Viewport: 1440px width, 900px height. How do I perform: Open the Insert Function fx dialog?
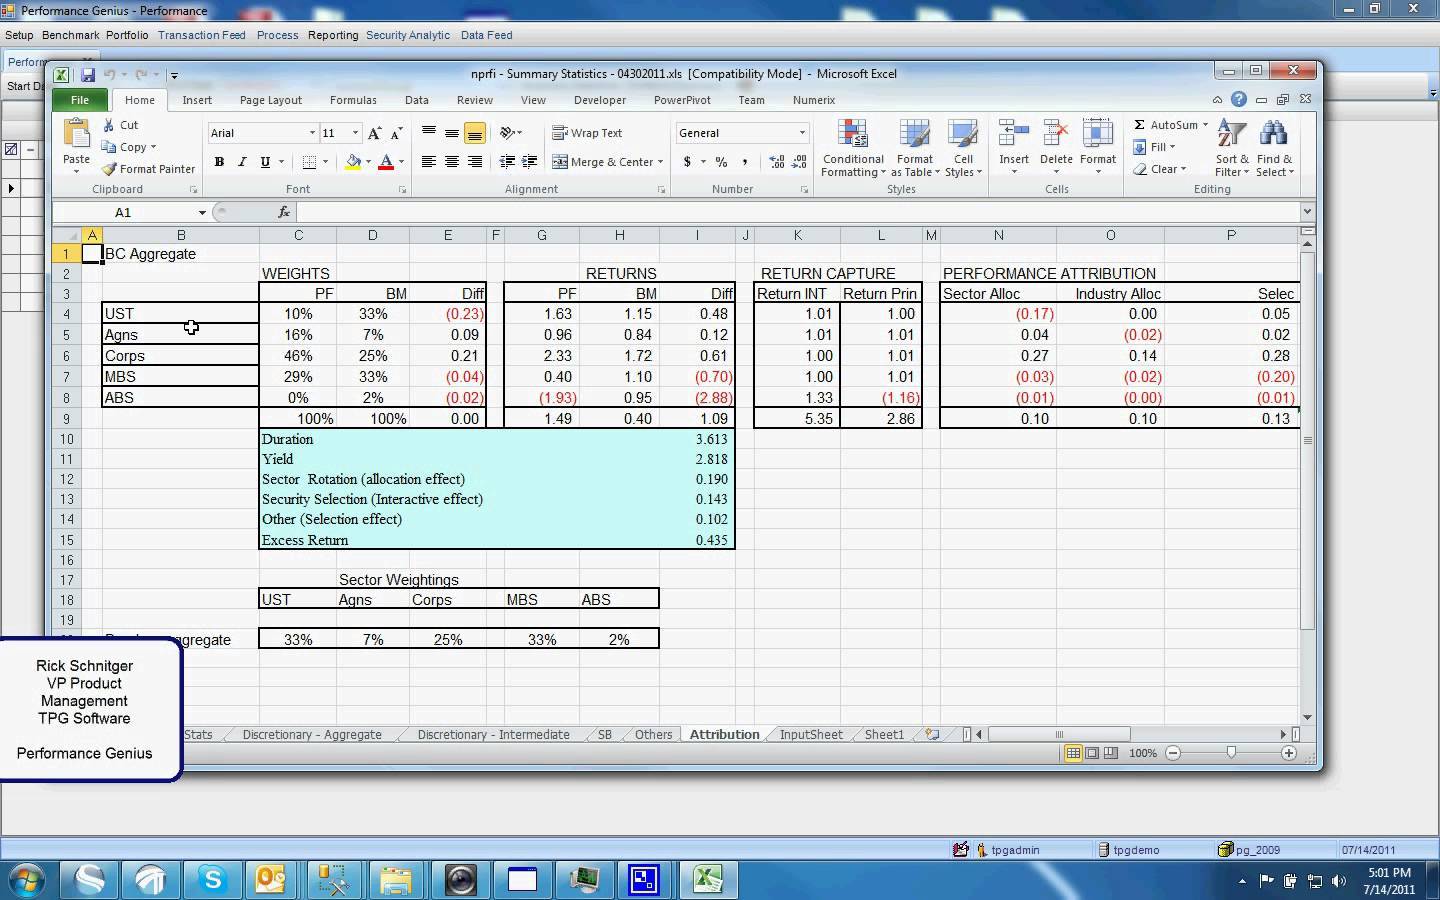click(x=284, y=212)
